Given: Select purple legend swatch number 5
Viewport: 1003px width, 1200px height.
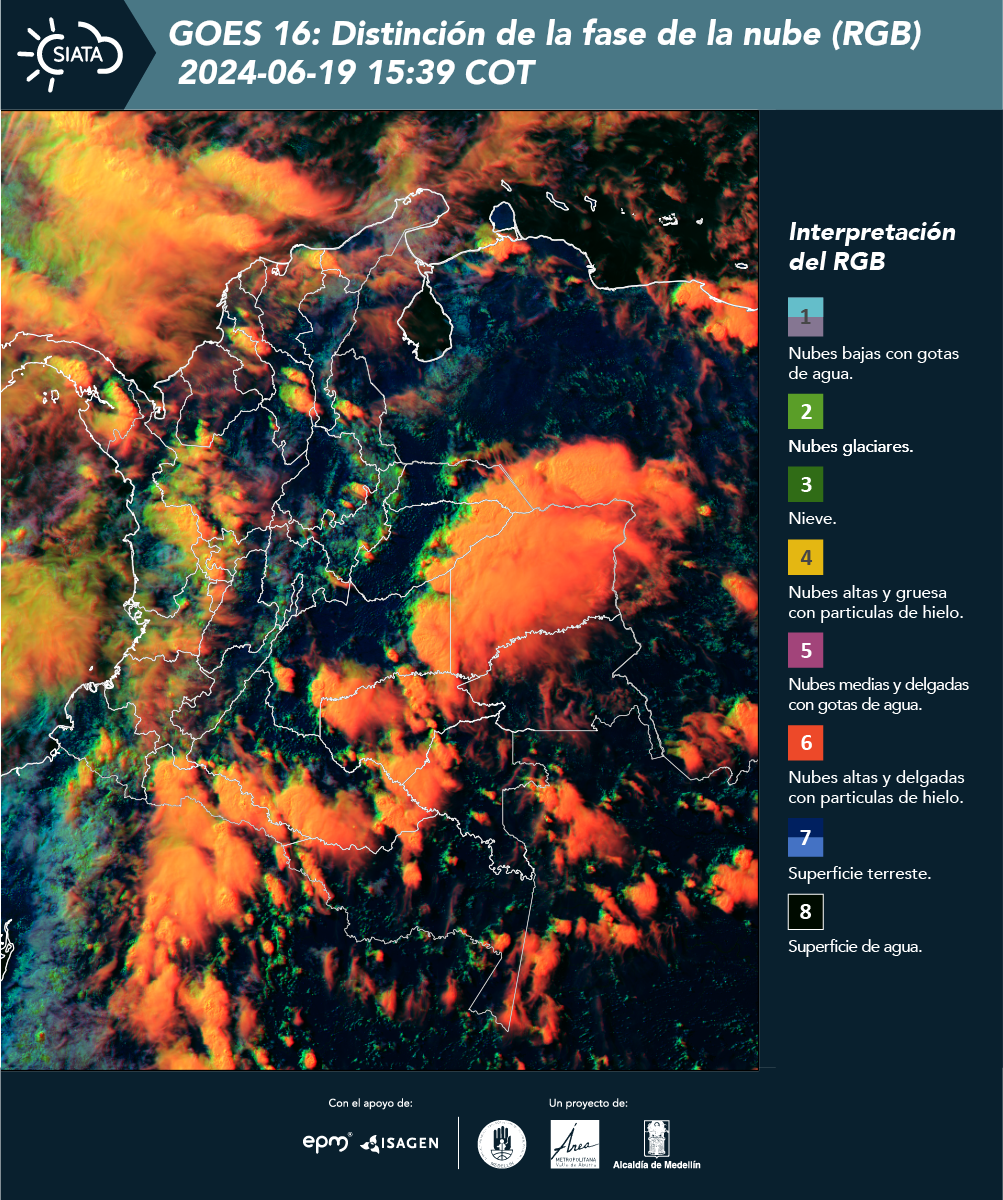Looking at the screenshot, I should 806,650.
